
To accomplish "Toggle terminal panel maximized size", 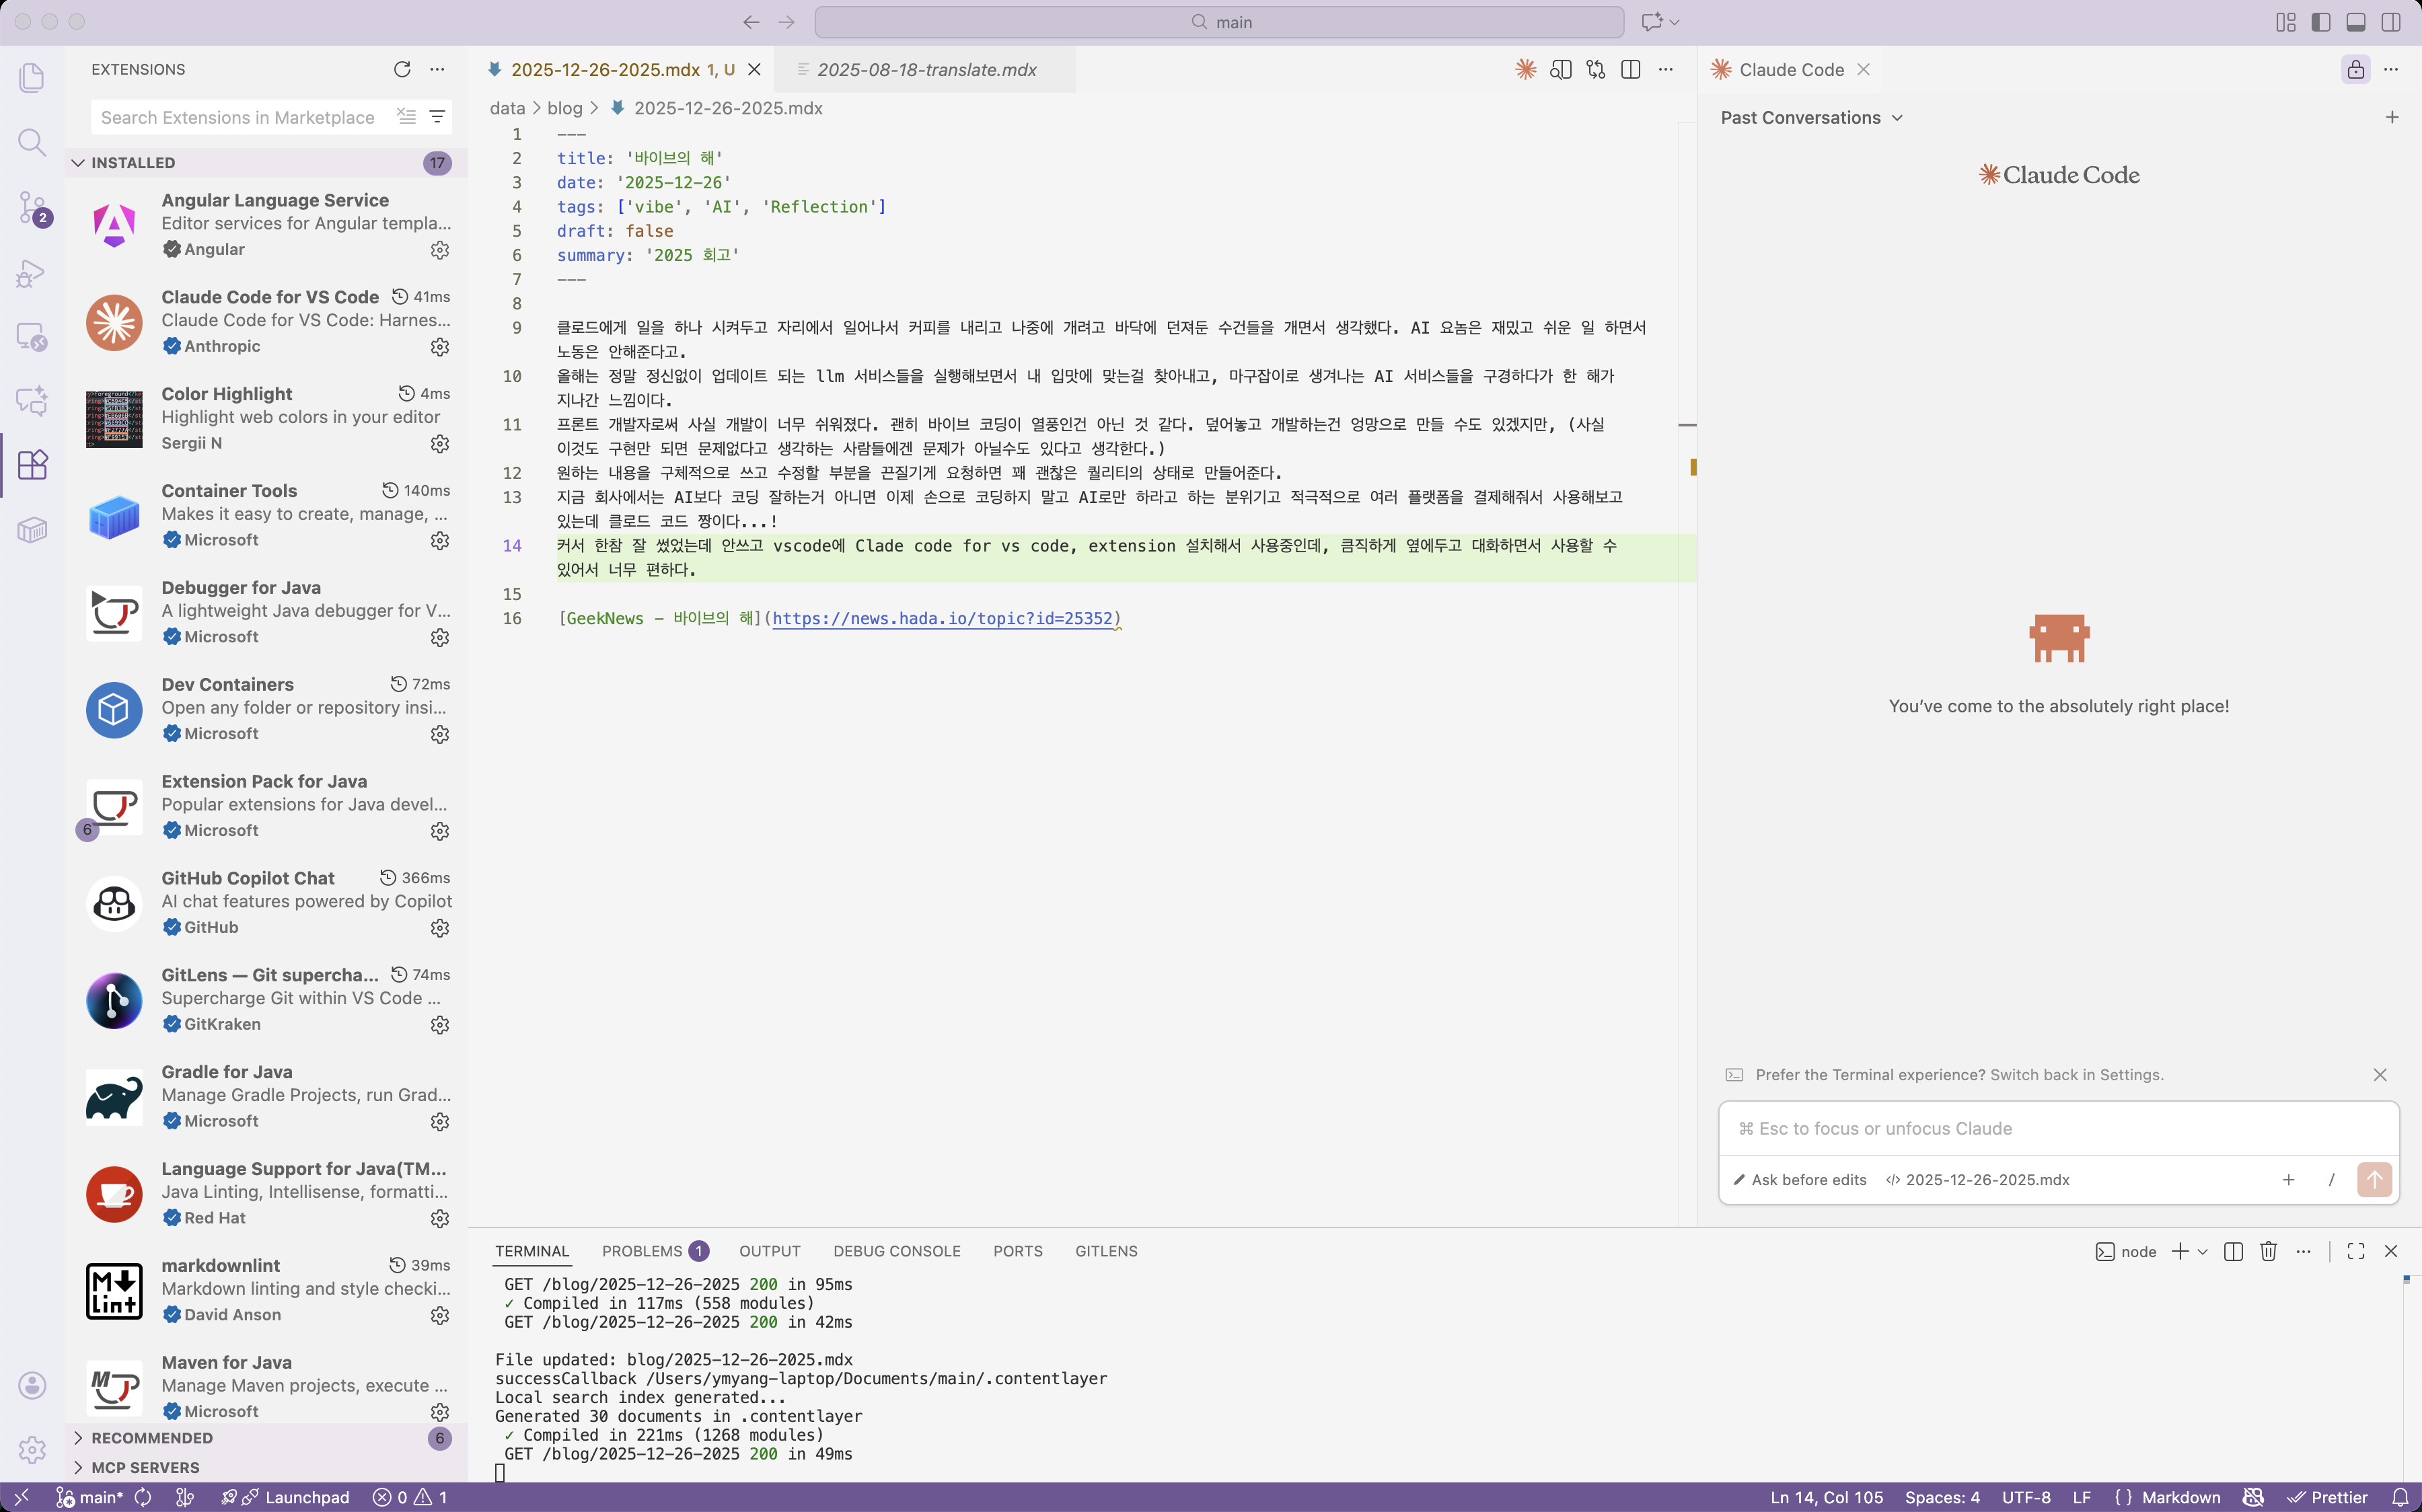I will [x=2355, y=1251].
